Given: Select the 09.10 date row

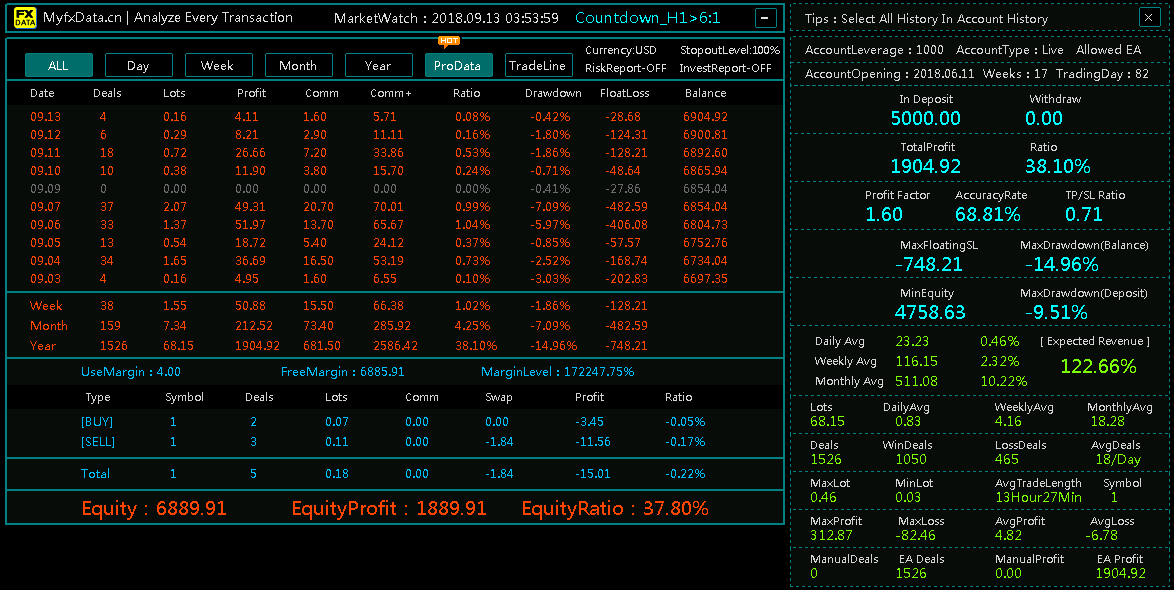Looking at the screenshot, I should point(395,171).
